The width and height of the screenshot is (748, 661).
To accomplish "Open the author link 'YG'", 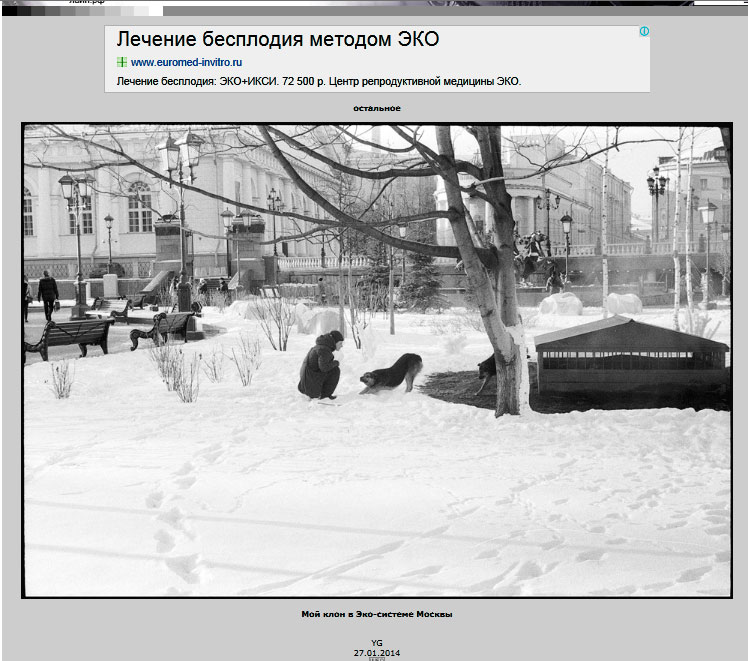I will tap(377, 643).
